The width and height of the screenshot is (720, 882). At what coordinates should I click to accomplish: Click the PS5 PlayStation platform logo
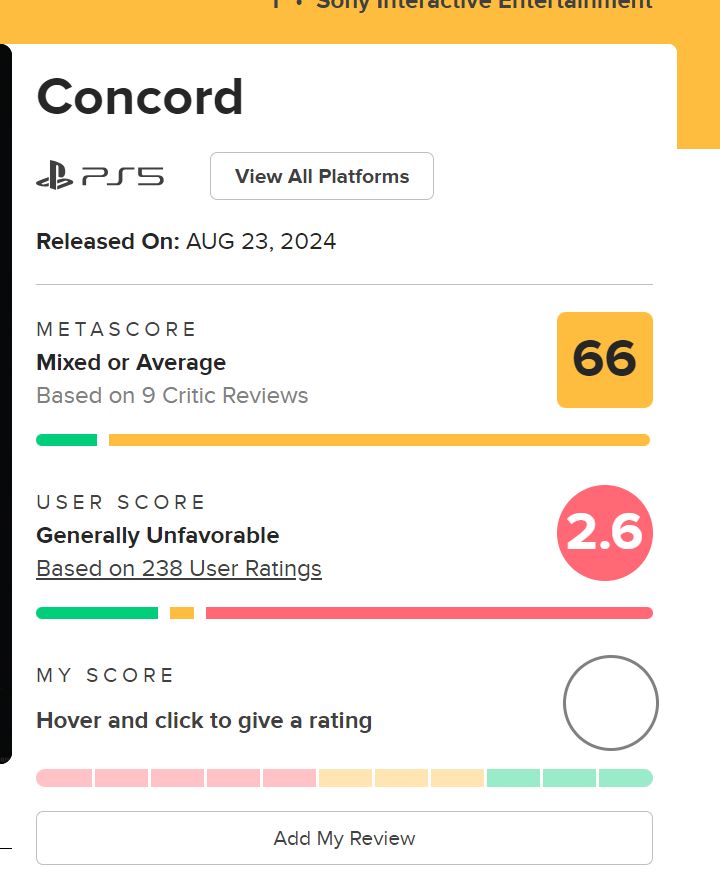100,176
